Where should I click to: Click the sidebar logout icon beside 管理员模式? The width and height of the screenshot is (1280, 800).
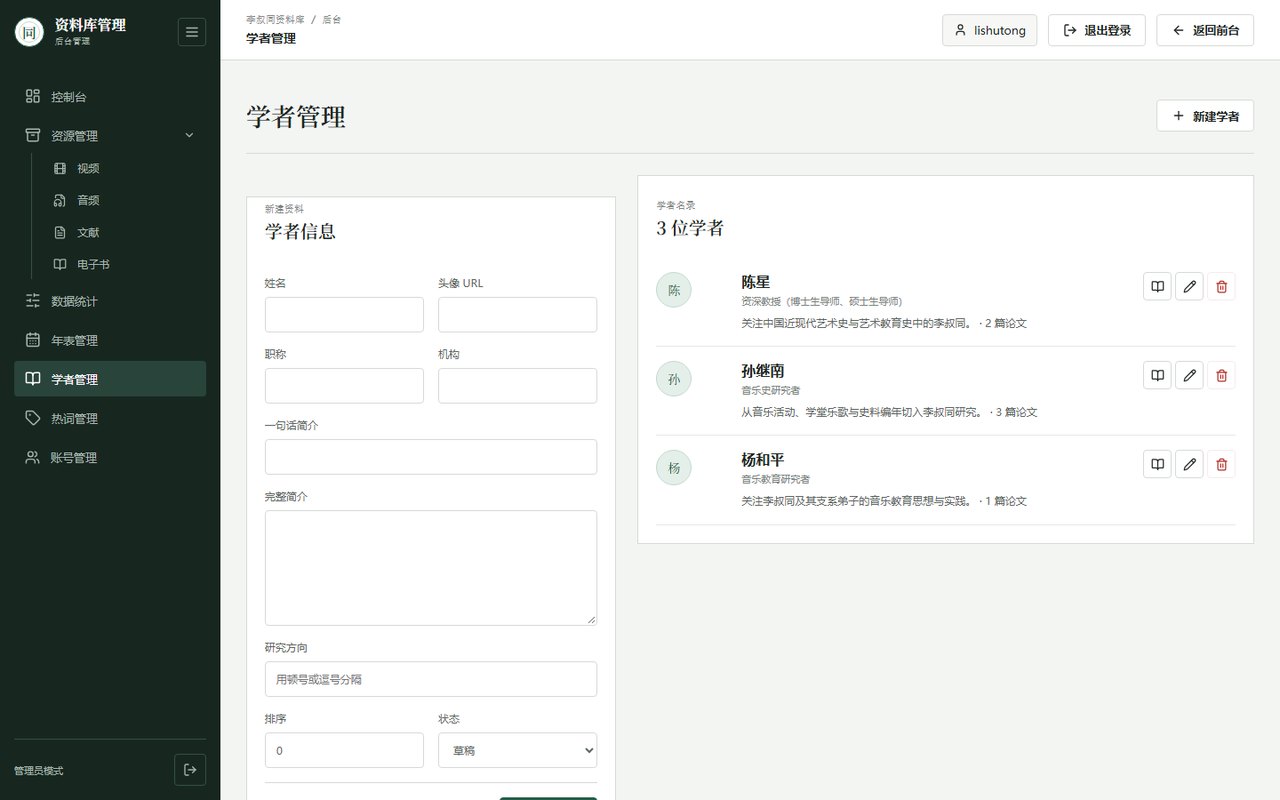click(190, 770)
